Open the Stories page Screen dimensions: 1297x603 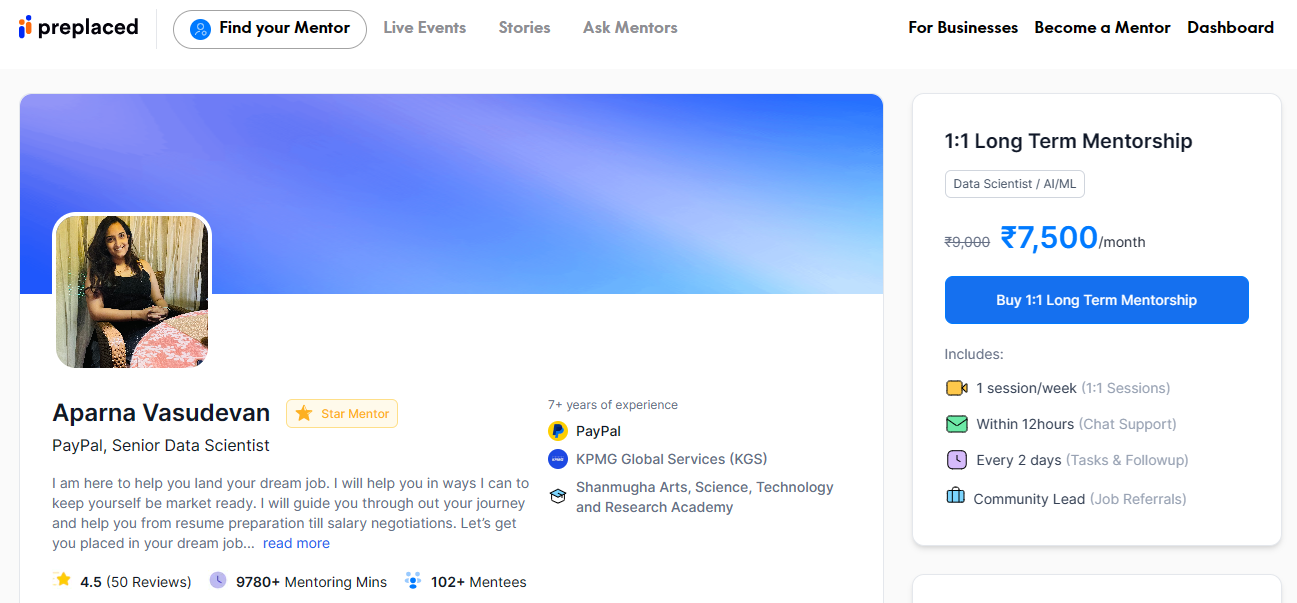525,28
